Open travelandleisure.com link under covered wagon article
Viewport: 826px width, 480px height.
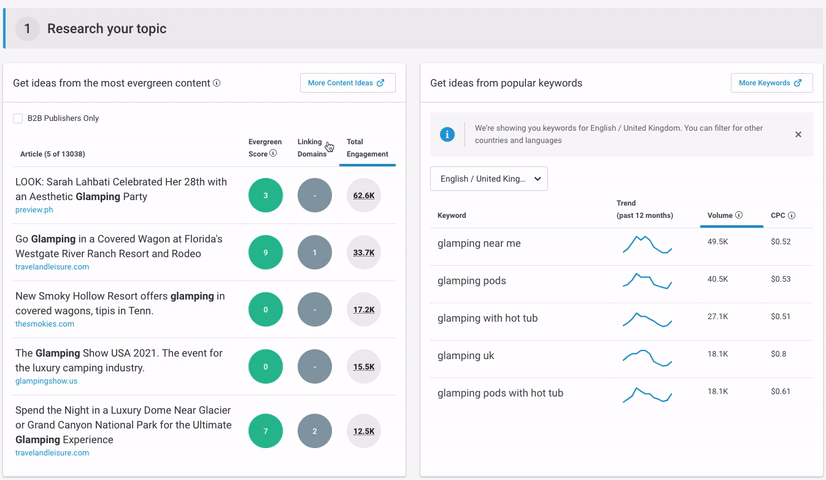pos(52,267)
